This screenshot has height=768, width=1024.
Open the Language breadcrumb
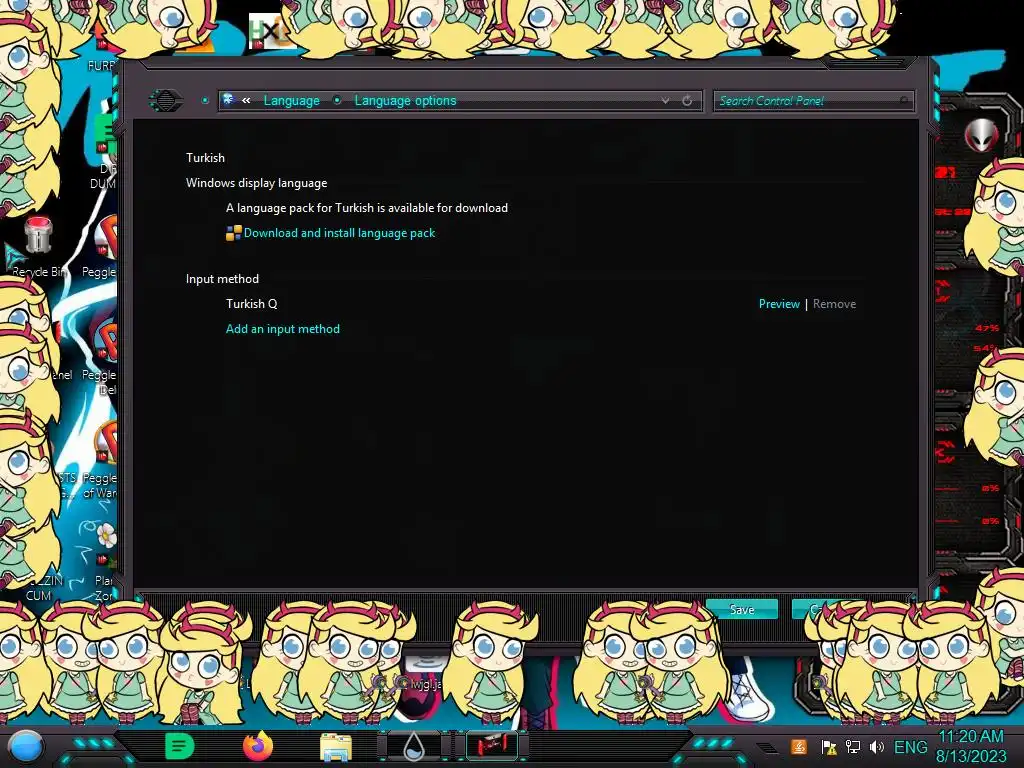click(x=291, y=101)
